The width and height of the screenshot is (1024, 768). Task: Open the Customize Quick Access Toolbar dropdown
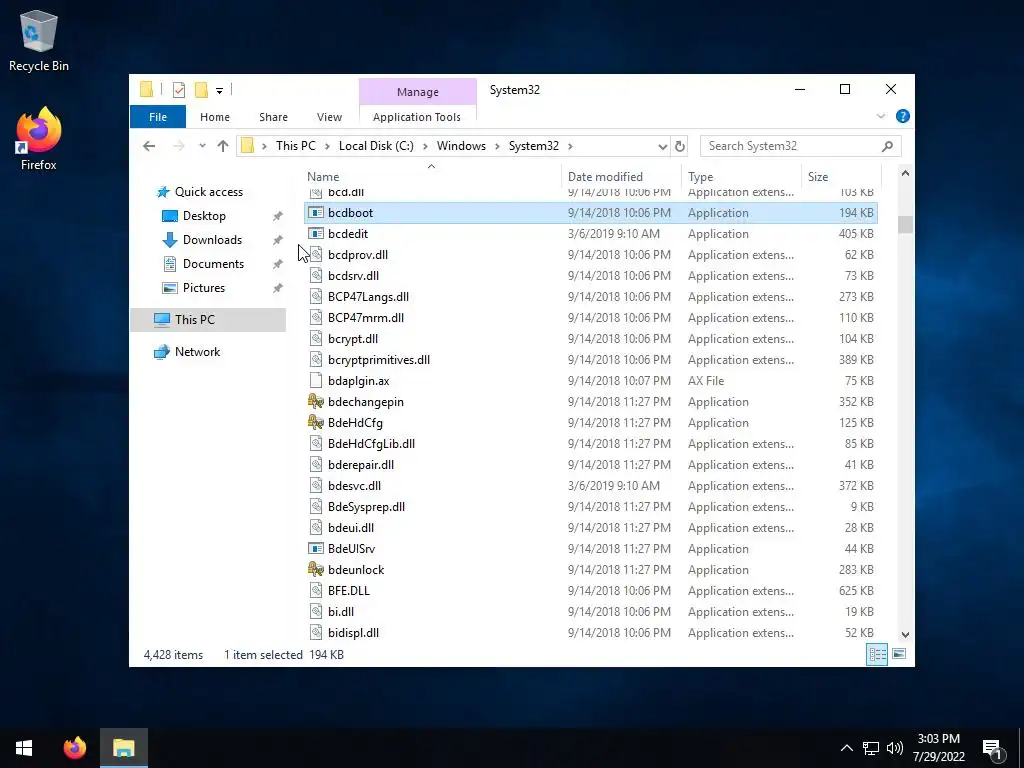[219, 91]
